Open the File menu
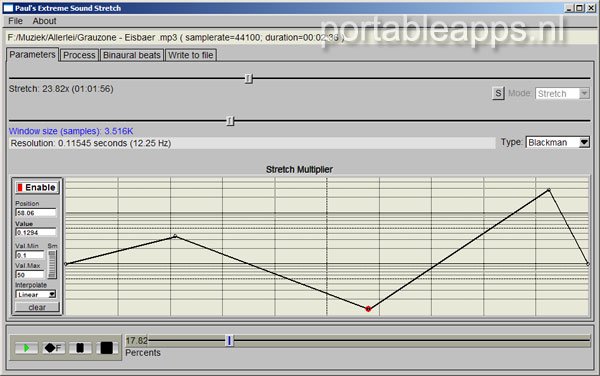 [x=15, y=21]
